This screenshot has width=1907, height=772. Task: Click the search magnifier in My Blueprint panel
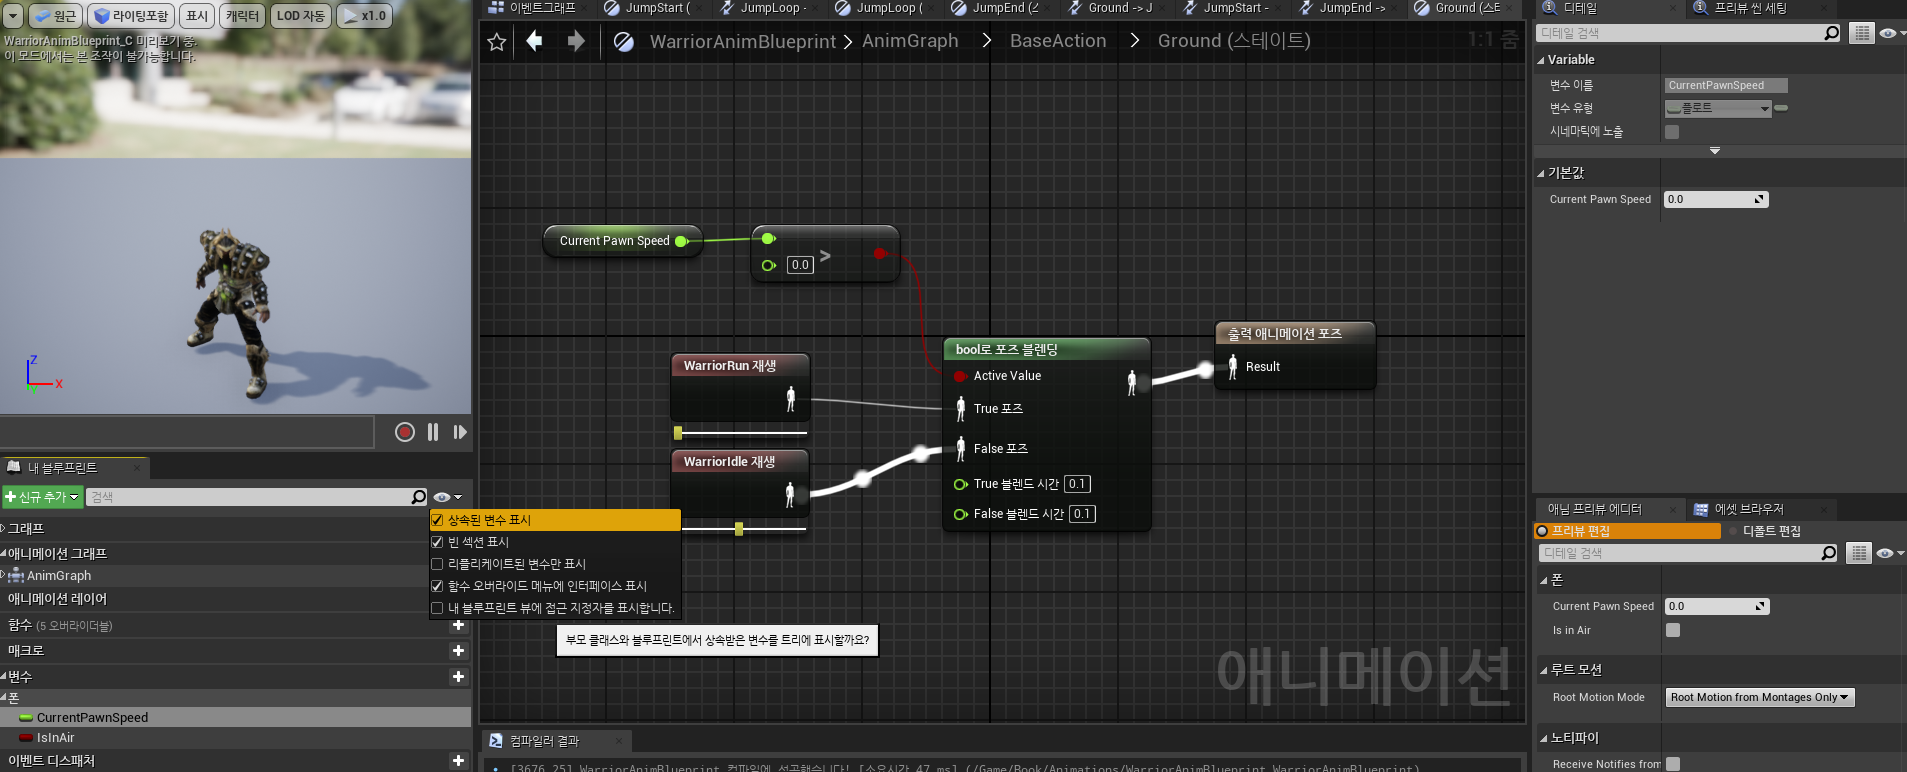coord(419,497)
